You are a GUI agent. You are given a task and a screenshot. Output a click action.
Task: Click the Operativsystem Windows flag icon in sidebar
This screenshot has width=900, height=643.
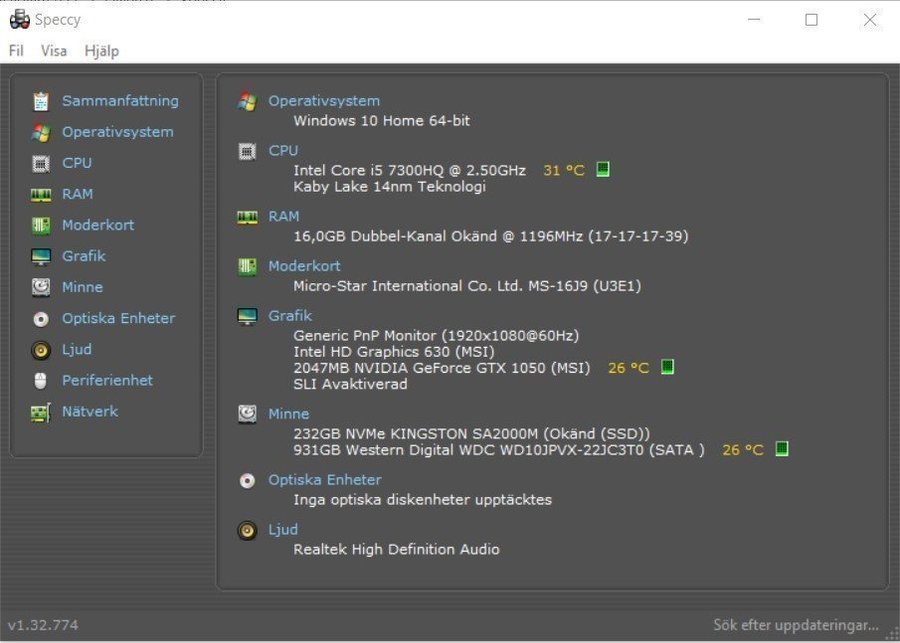(x=41, y=132)
